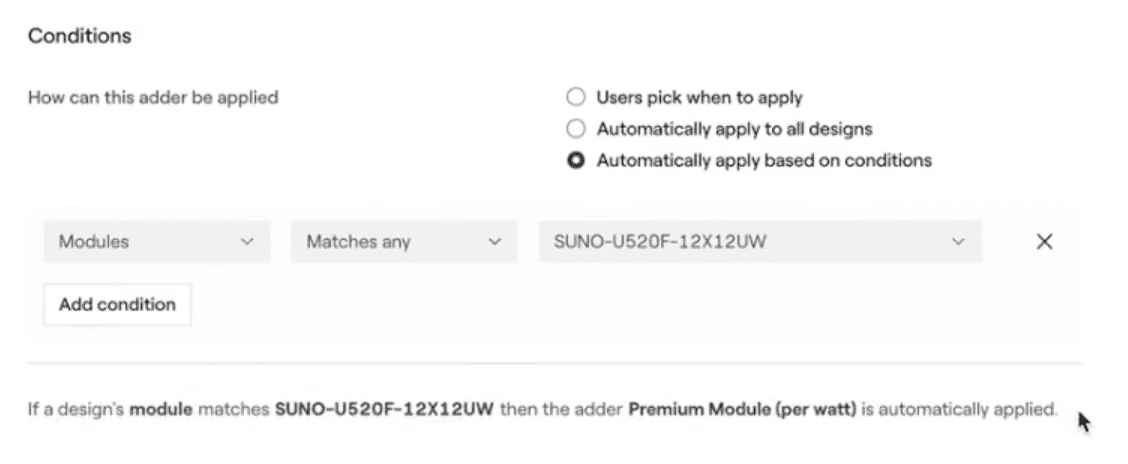Click the Conditions section heading
1128x464 pixels.
click(80, 36)
